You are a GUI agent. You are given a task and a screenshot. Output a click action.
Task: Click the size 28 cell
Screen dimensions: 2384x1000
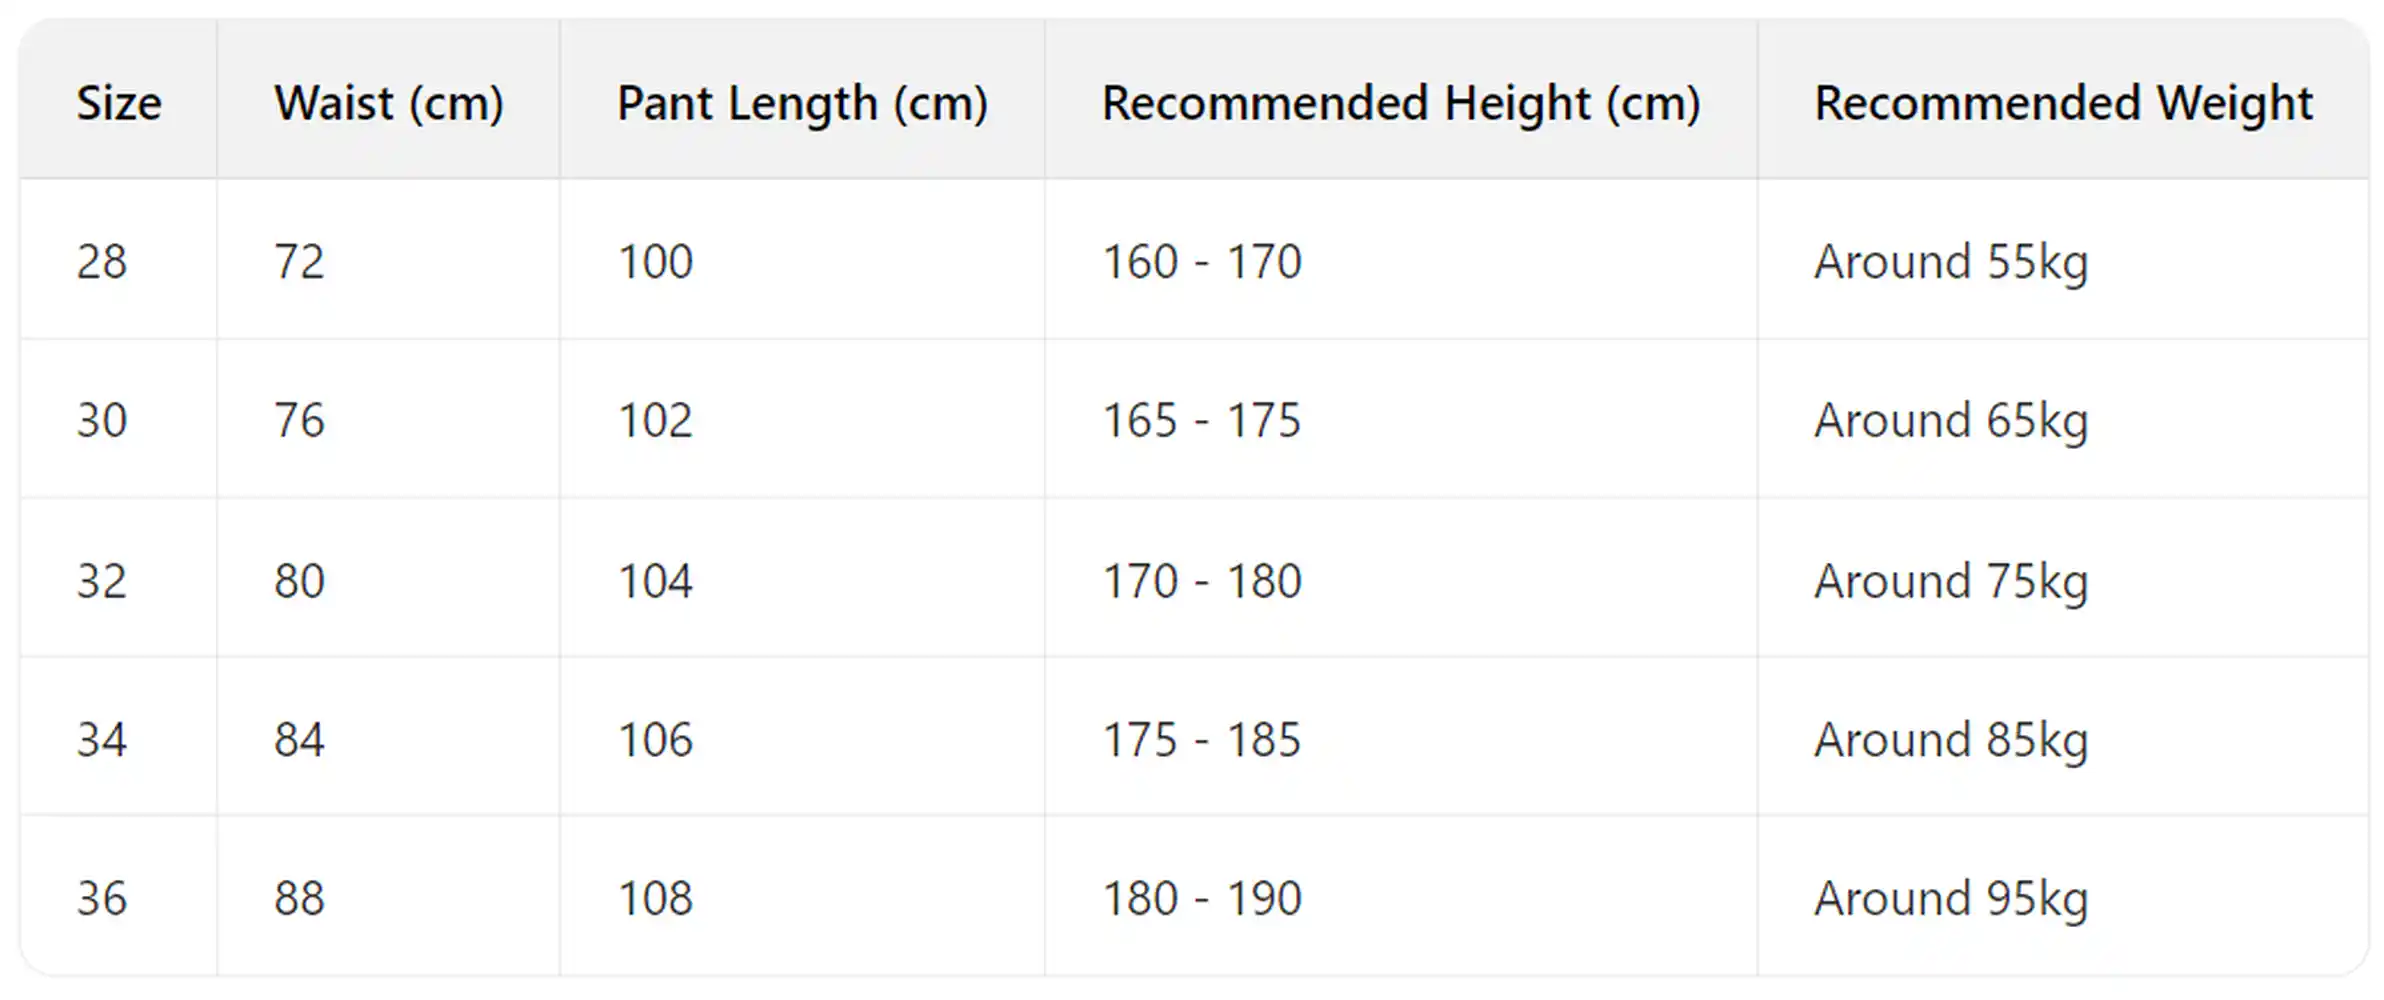click(102, 262)
